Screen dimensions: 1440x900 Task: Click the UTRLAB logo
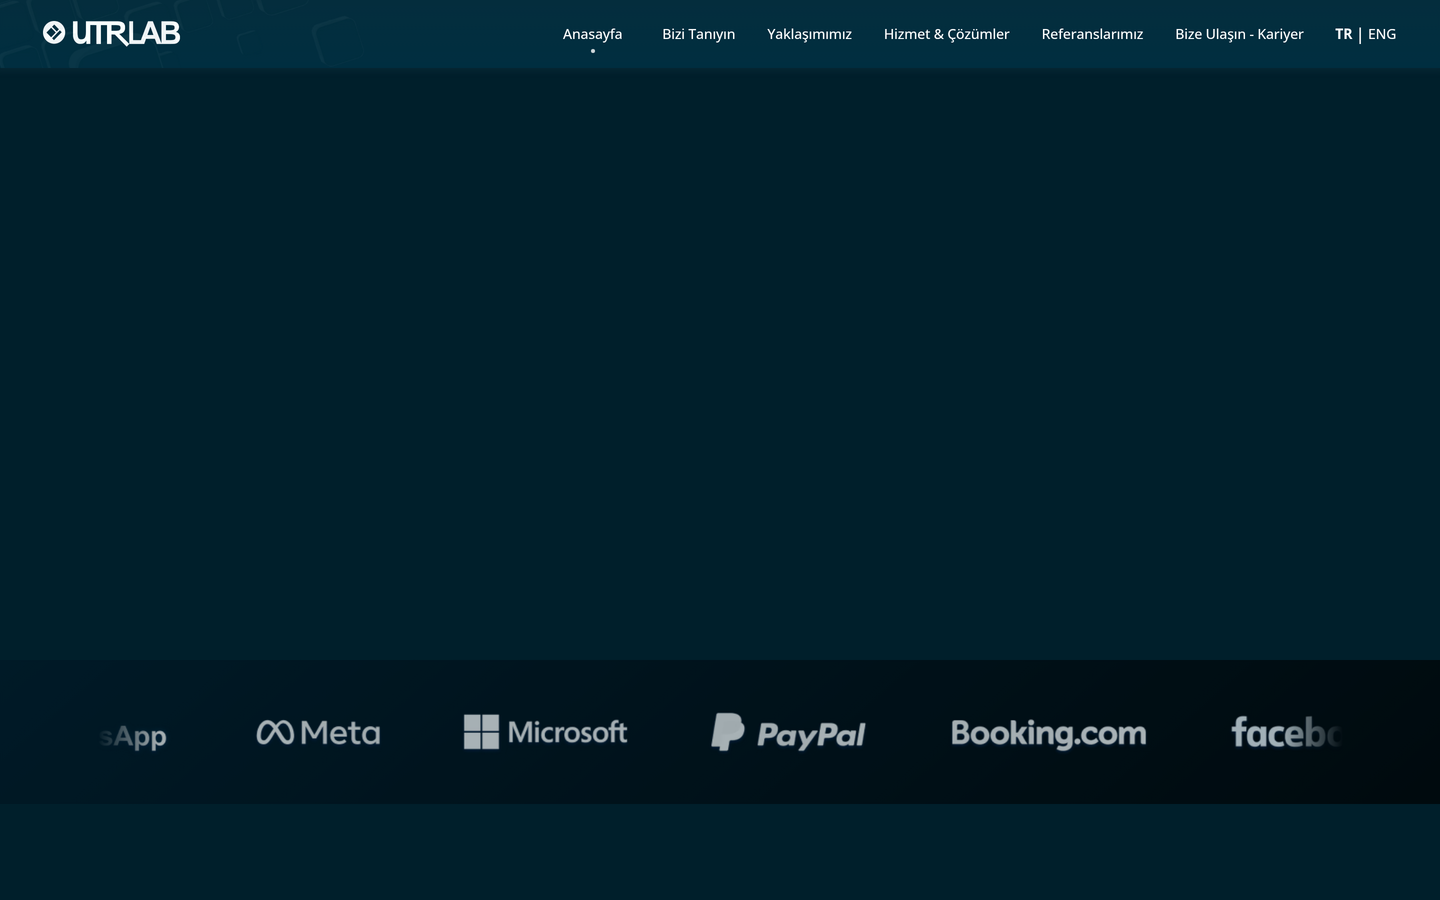tap(111, 33)
